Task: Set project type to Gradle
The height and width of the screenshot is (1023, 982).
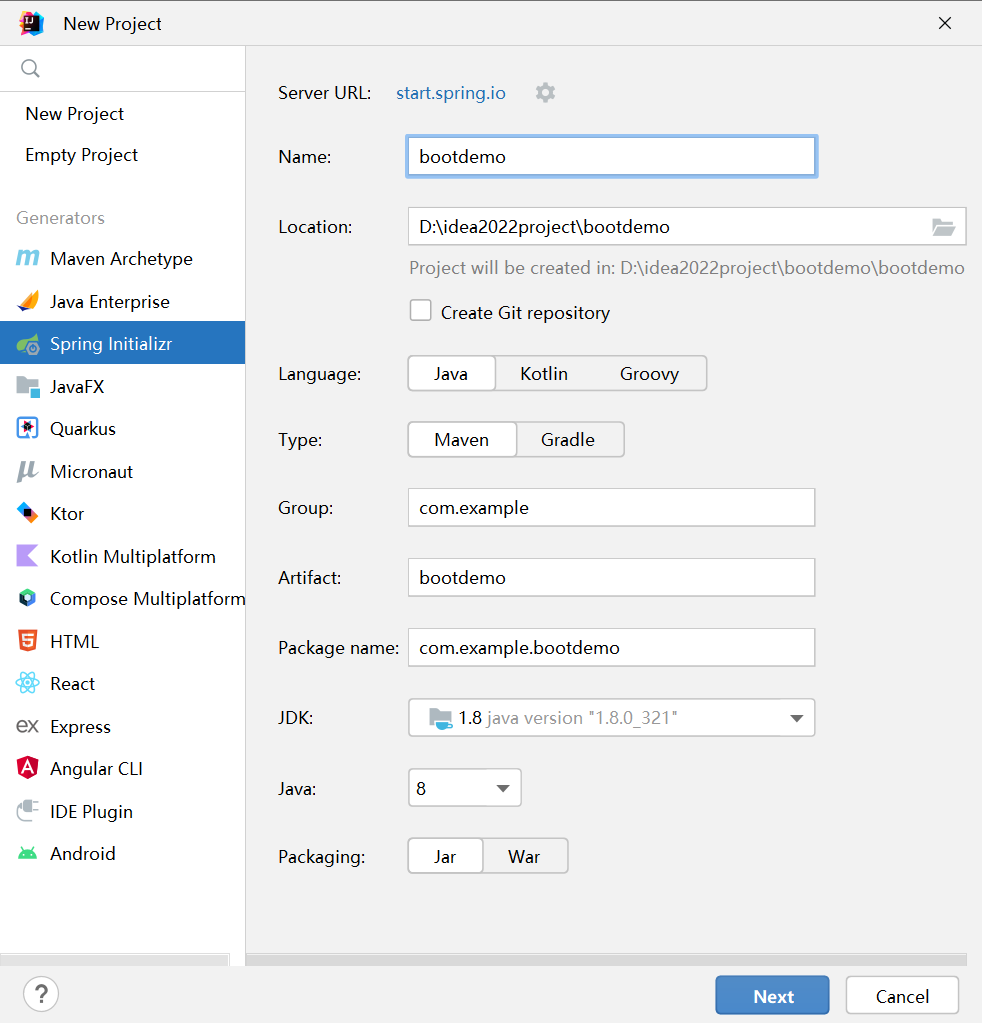Action: [568, 440]
